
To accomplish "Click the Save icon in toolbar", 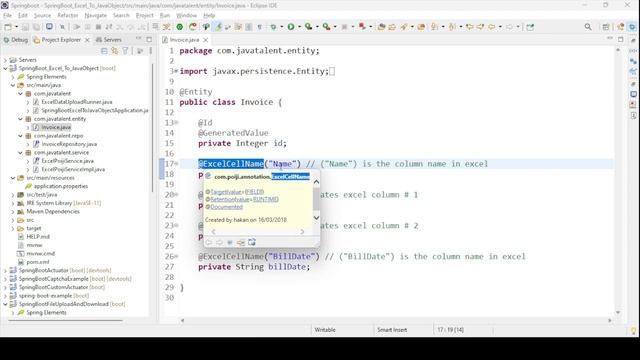I will coord(25,27).
